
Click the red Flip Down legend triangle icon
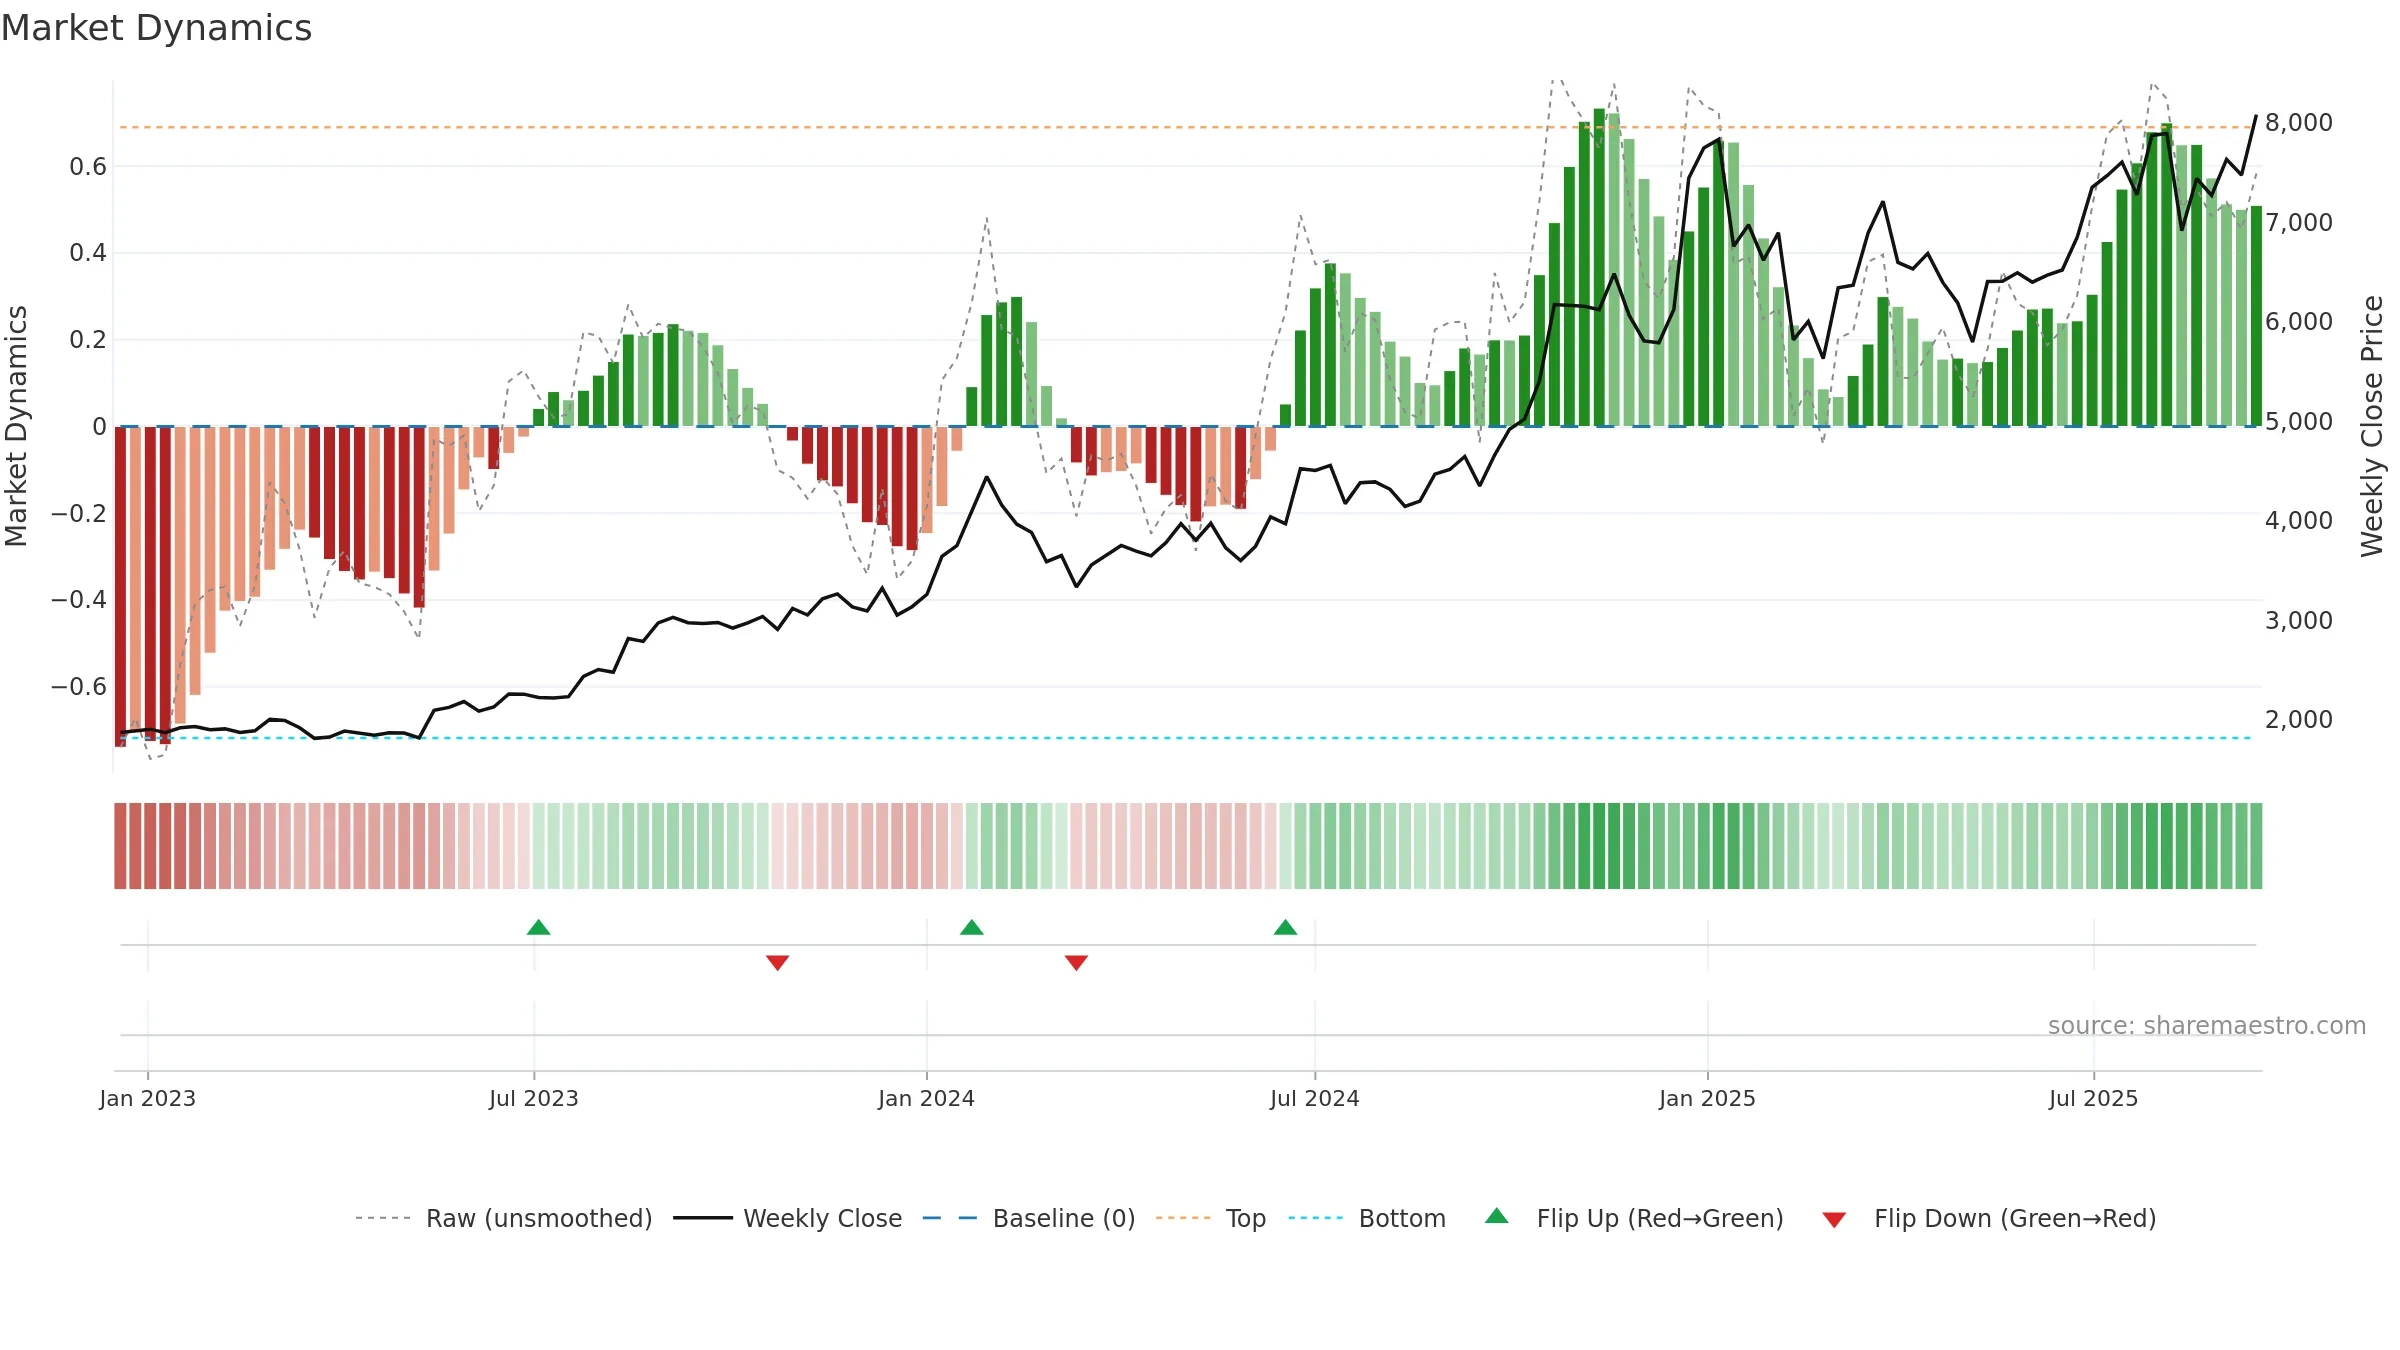click(x=1834, y=1220)
